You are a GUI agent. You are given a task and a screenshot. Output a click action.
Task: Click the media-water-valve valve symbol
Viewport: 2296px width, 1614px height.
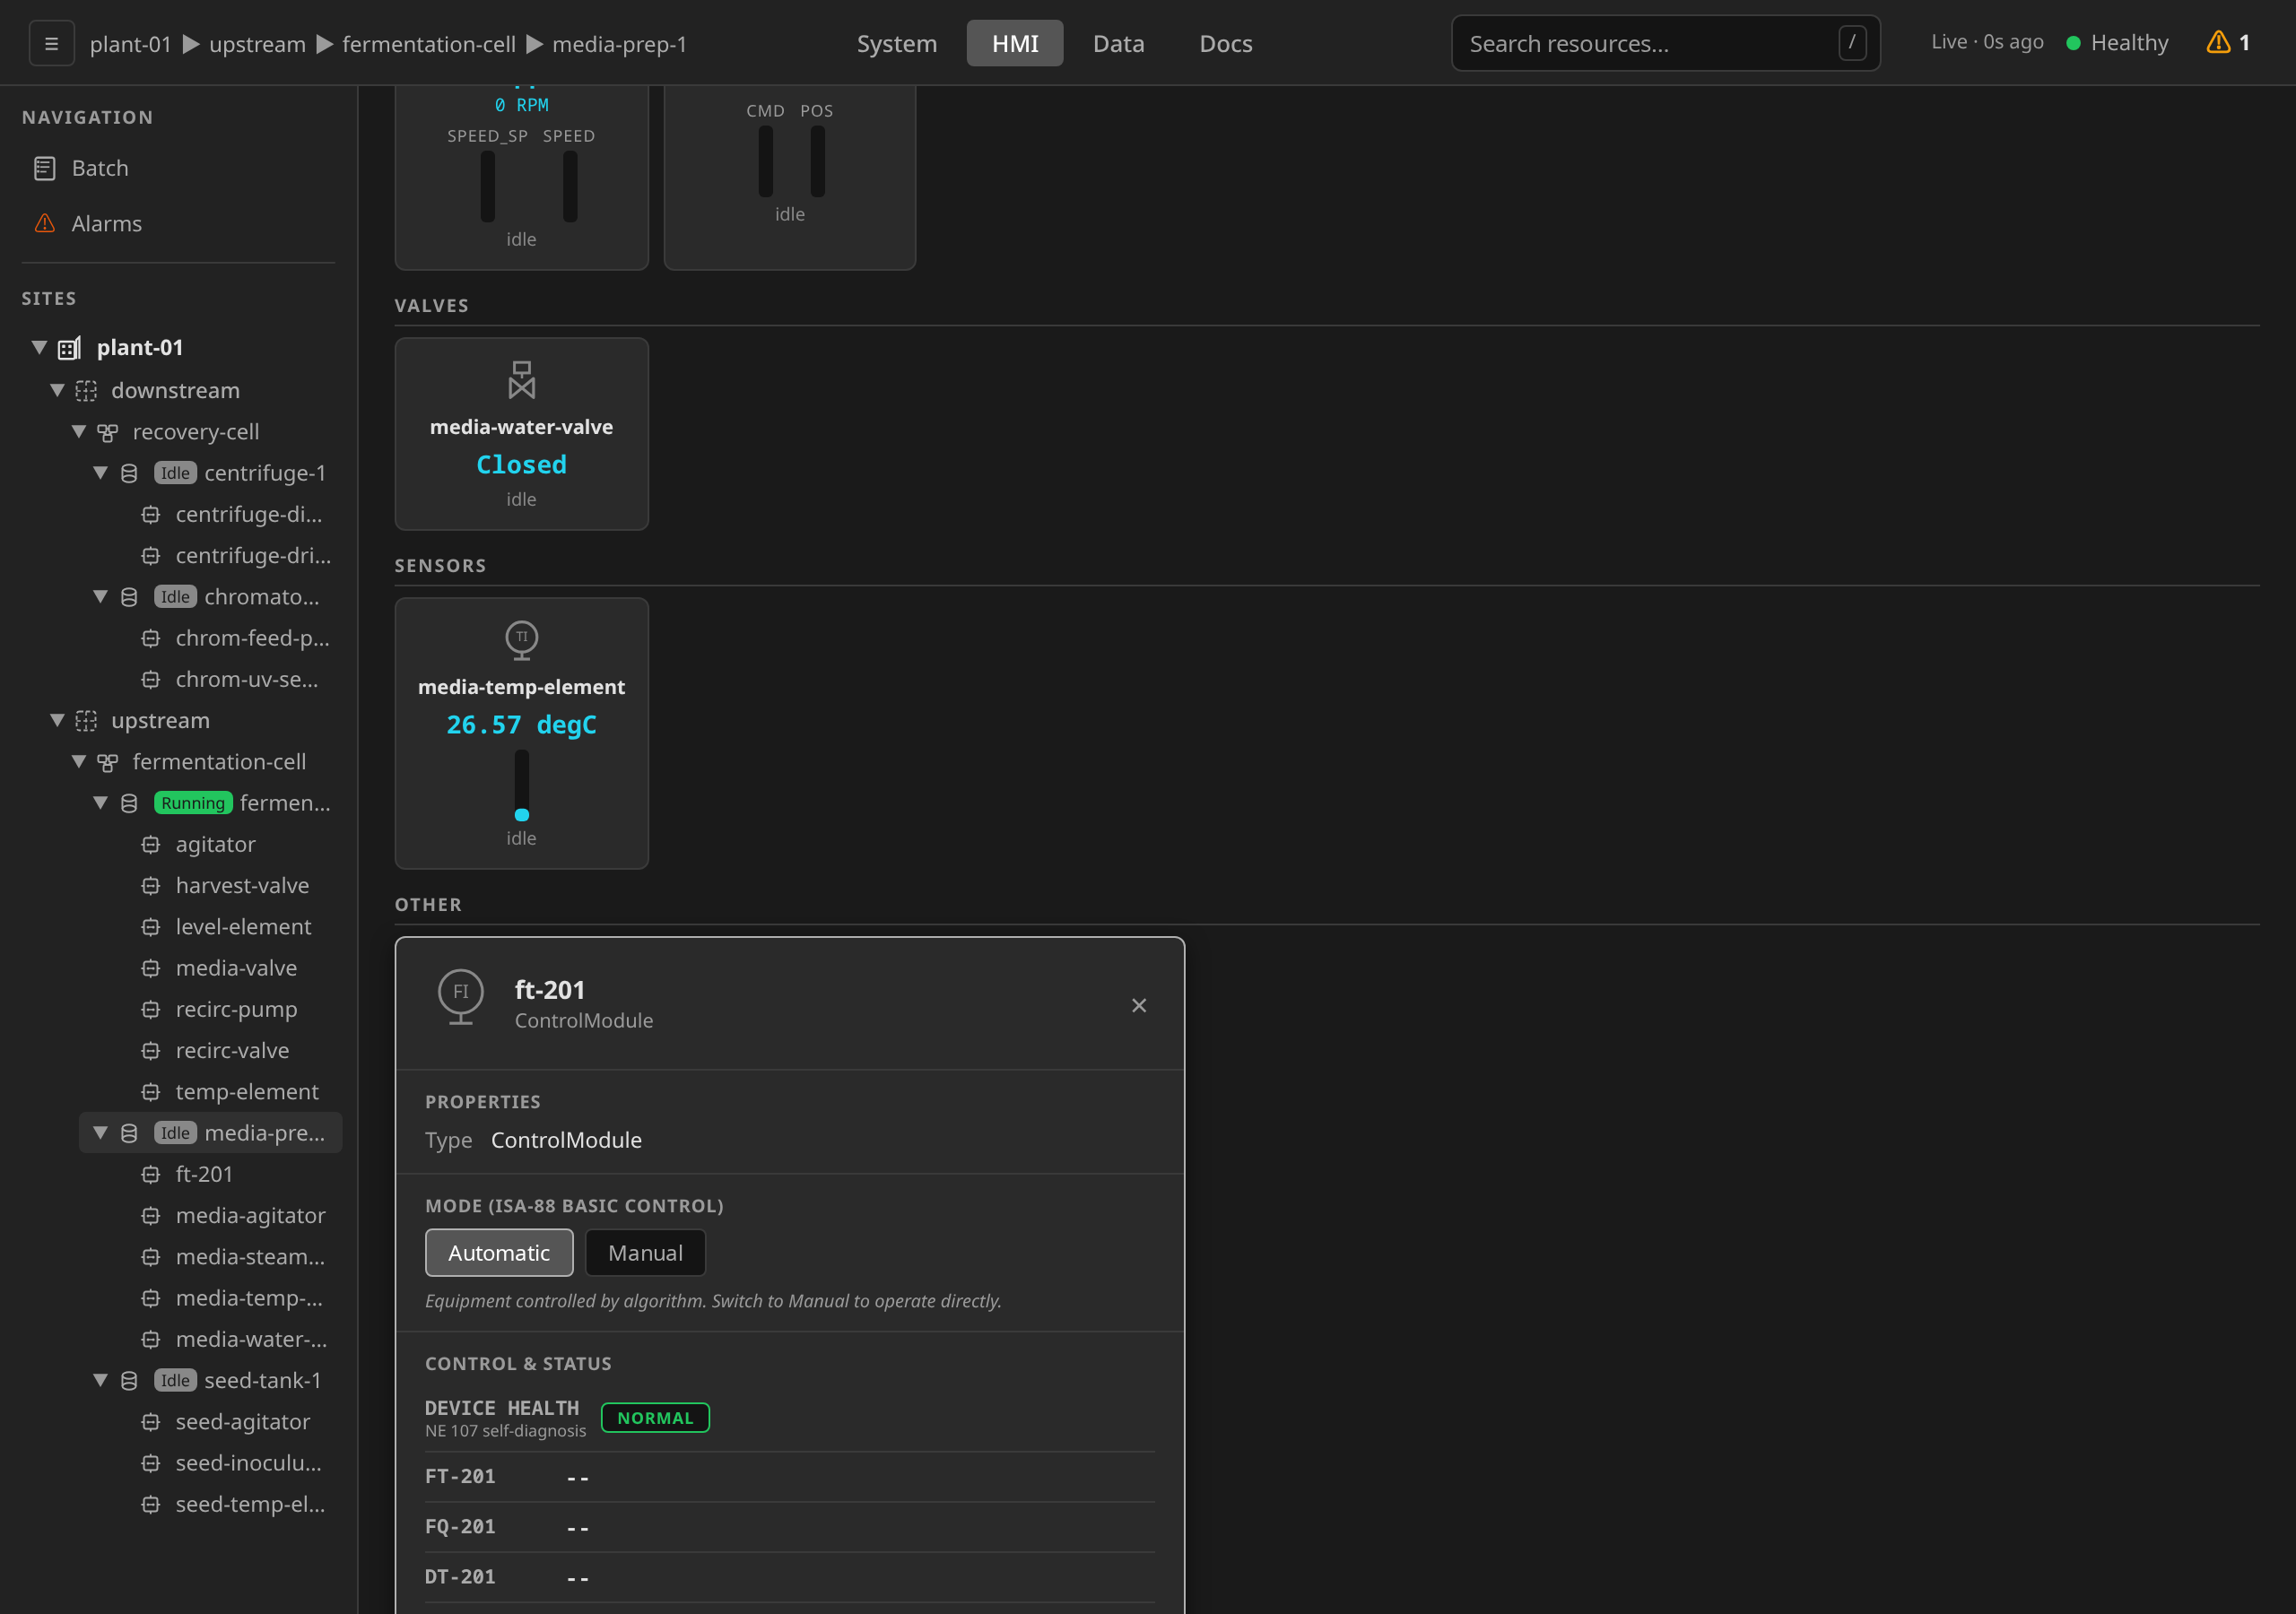[x=521, y=380]
